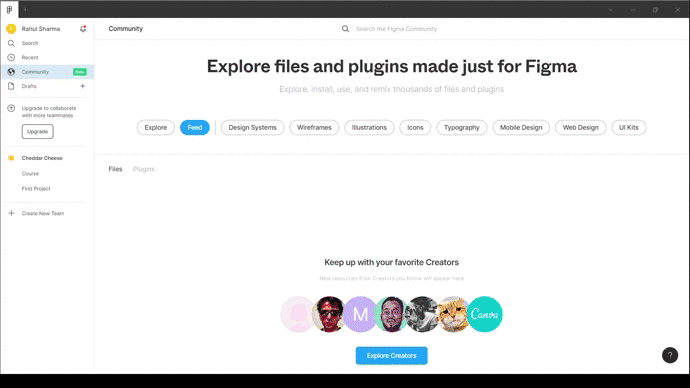The image size is (690, 388).
Task: Switch to the Files tab
Action: 115,169
